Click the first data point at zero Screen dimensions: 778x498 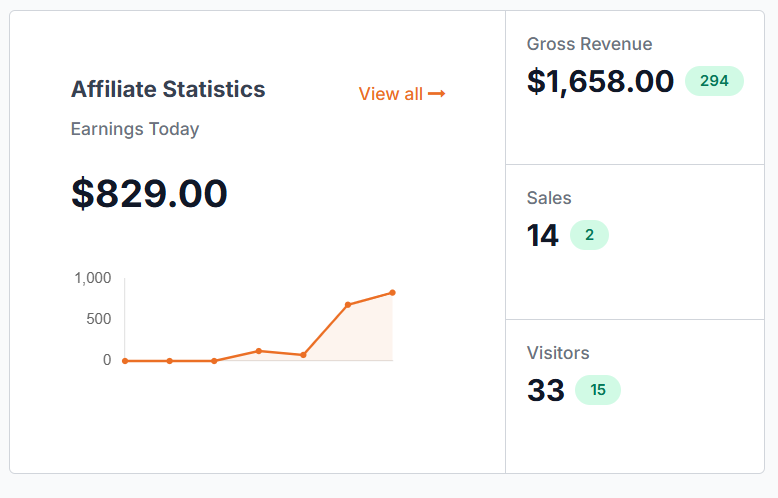coord(125,361)
